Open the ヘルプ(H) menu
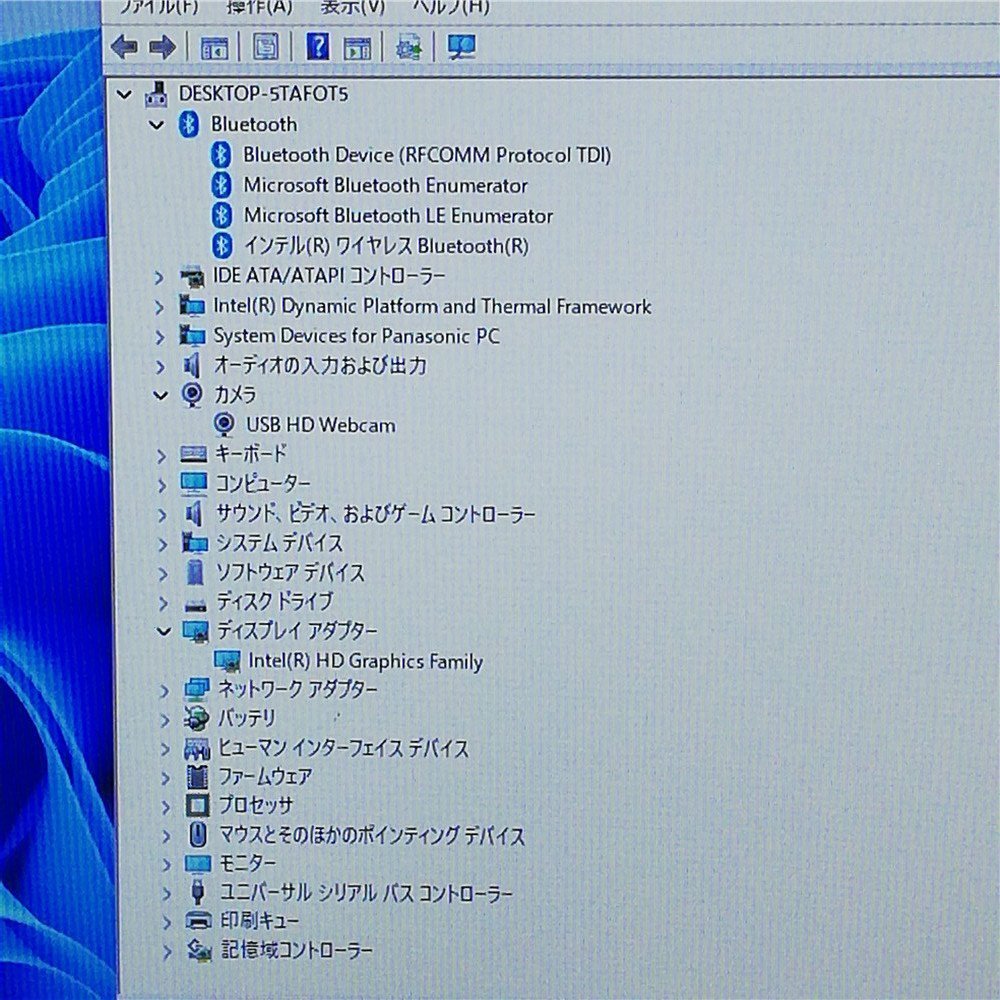This screenshot has height=1000, width=1000. [451, 7]
